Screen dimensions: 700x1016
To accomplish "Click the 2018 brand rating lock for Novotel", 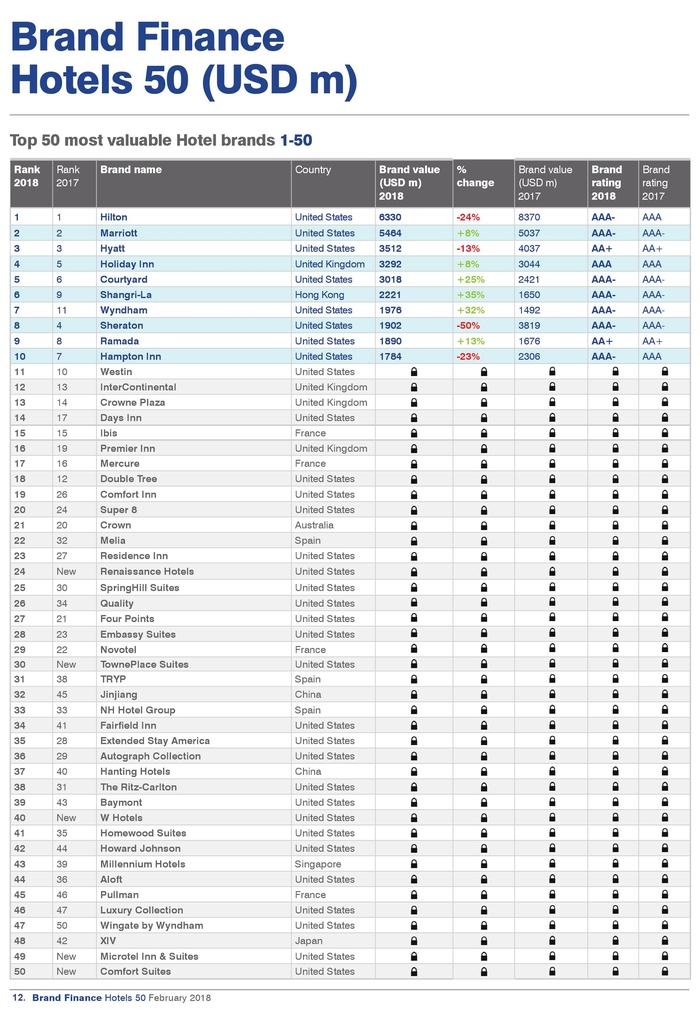I will pyautogui.click(x=615, y=649).
